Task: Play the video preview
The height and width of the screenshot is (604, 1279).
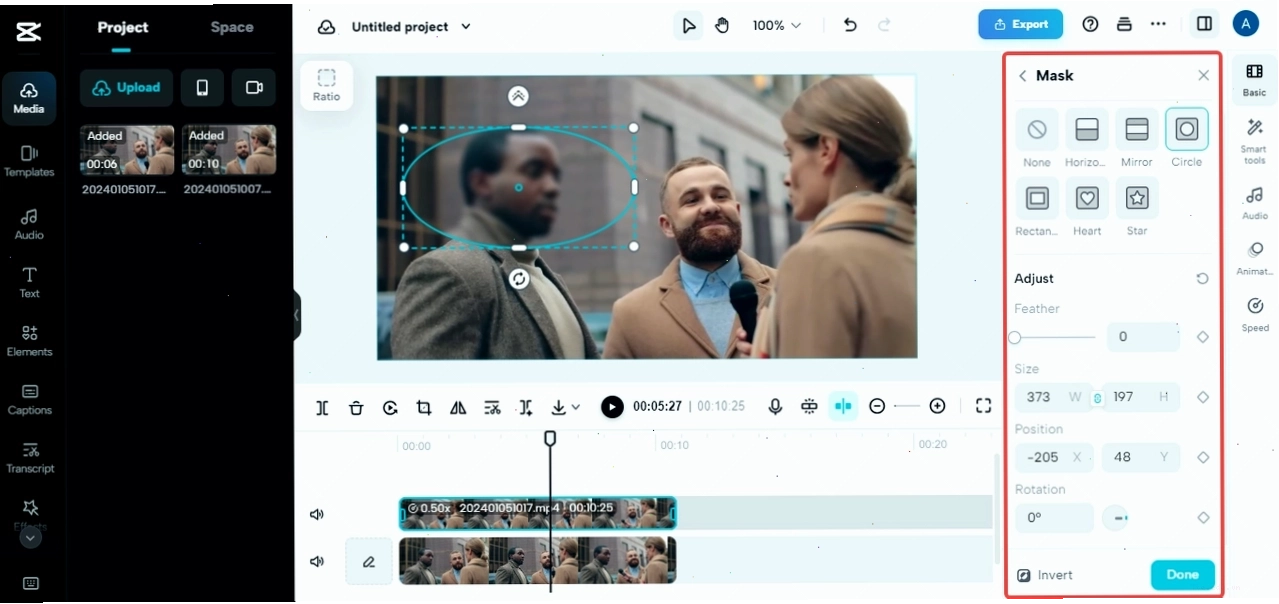Action: point(612,406)
